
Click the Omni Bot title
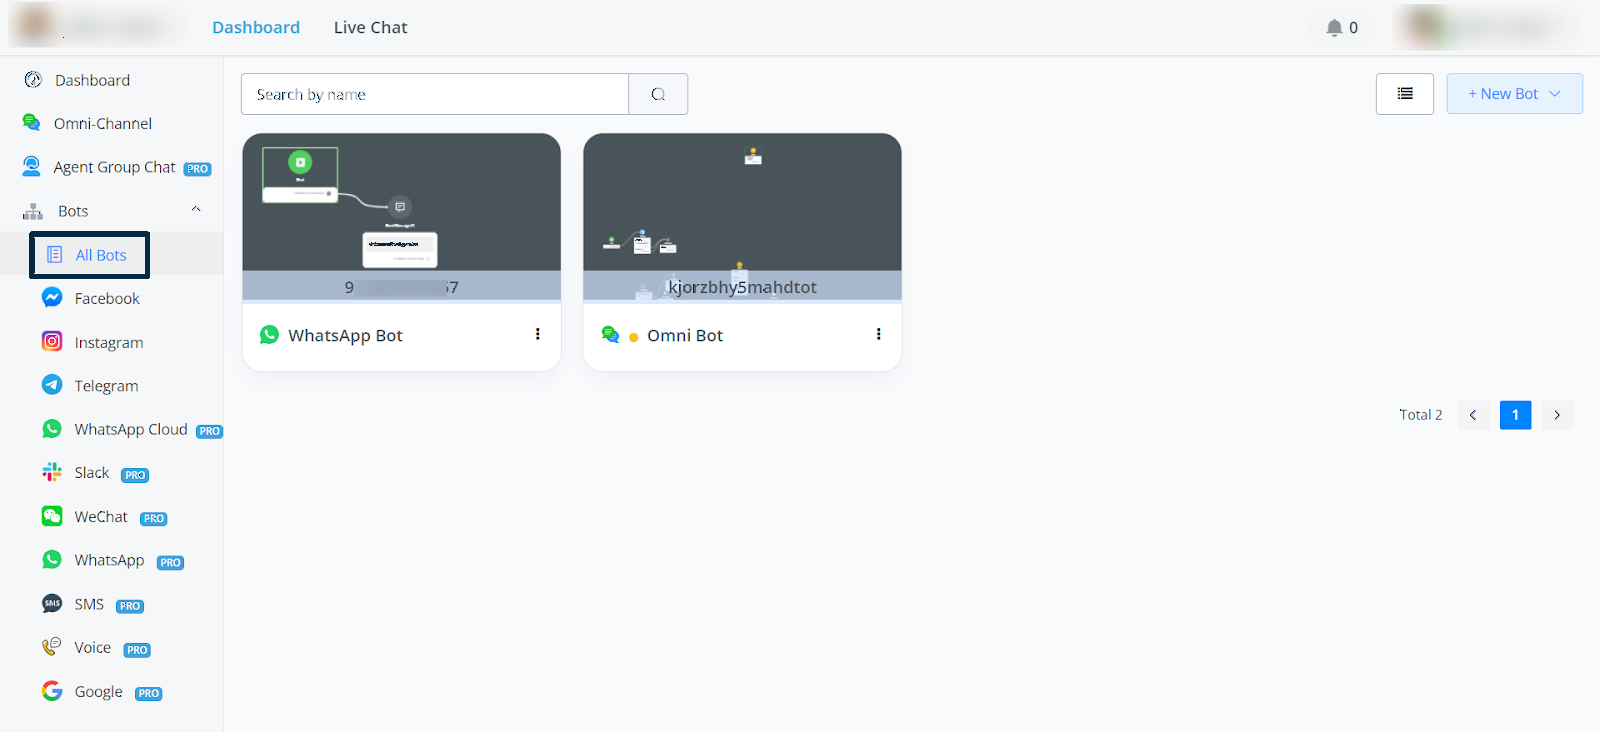685,336
